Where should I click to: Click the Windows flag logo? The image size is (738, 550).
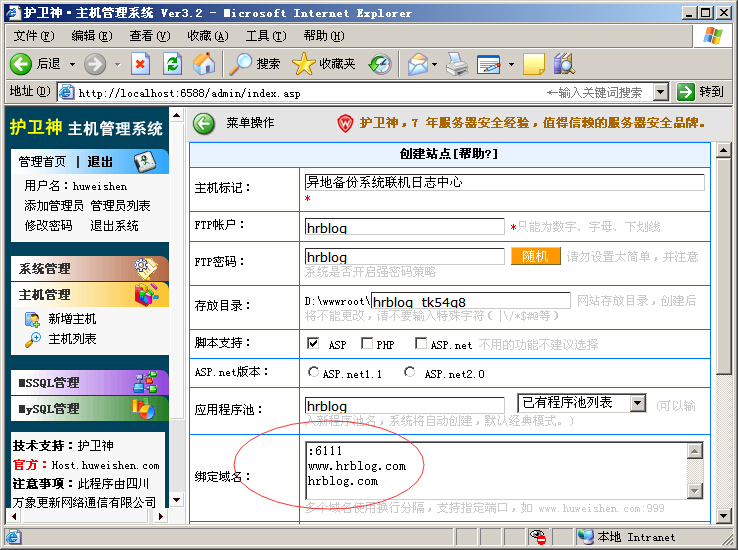[713, 35]
